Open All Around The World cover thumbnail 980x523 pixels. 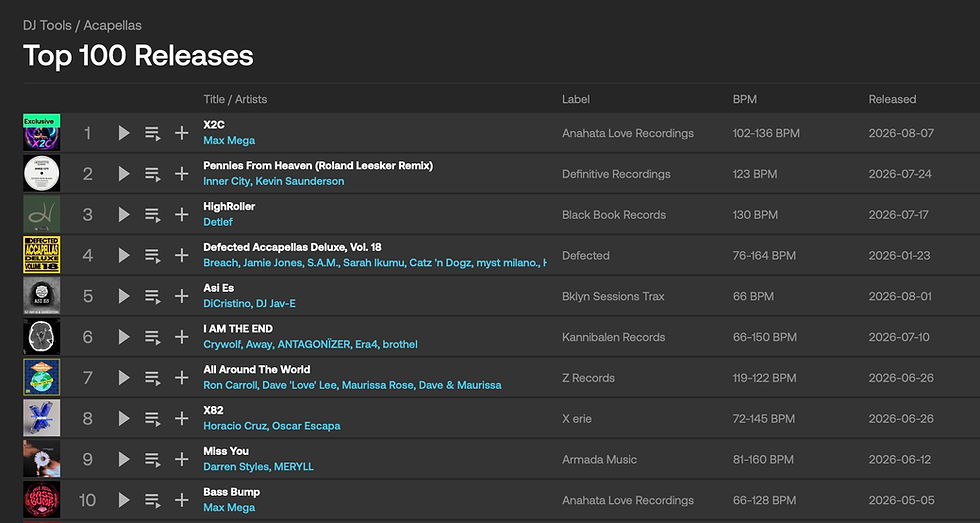click(x=42, y=377)
